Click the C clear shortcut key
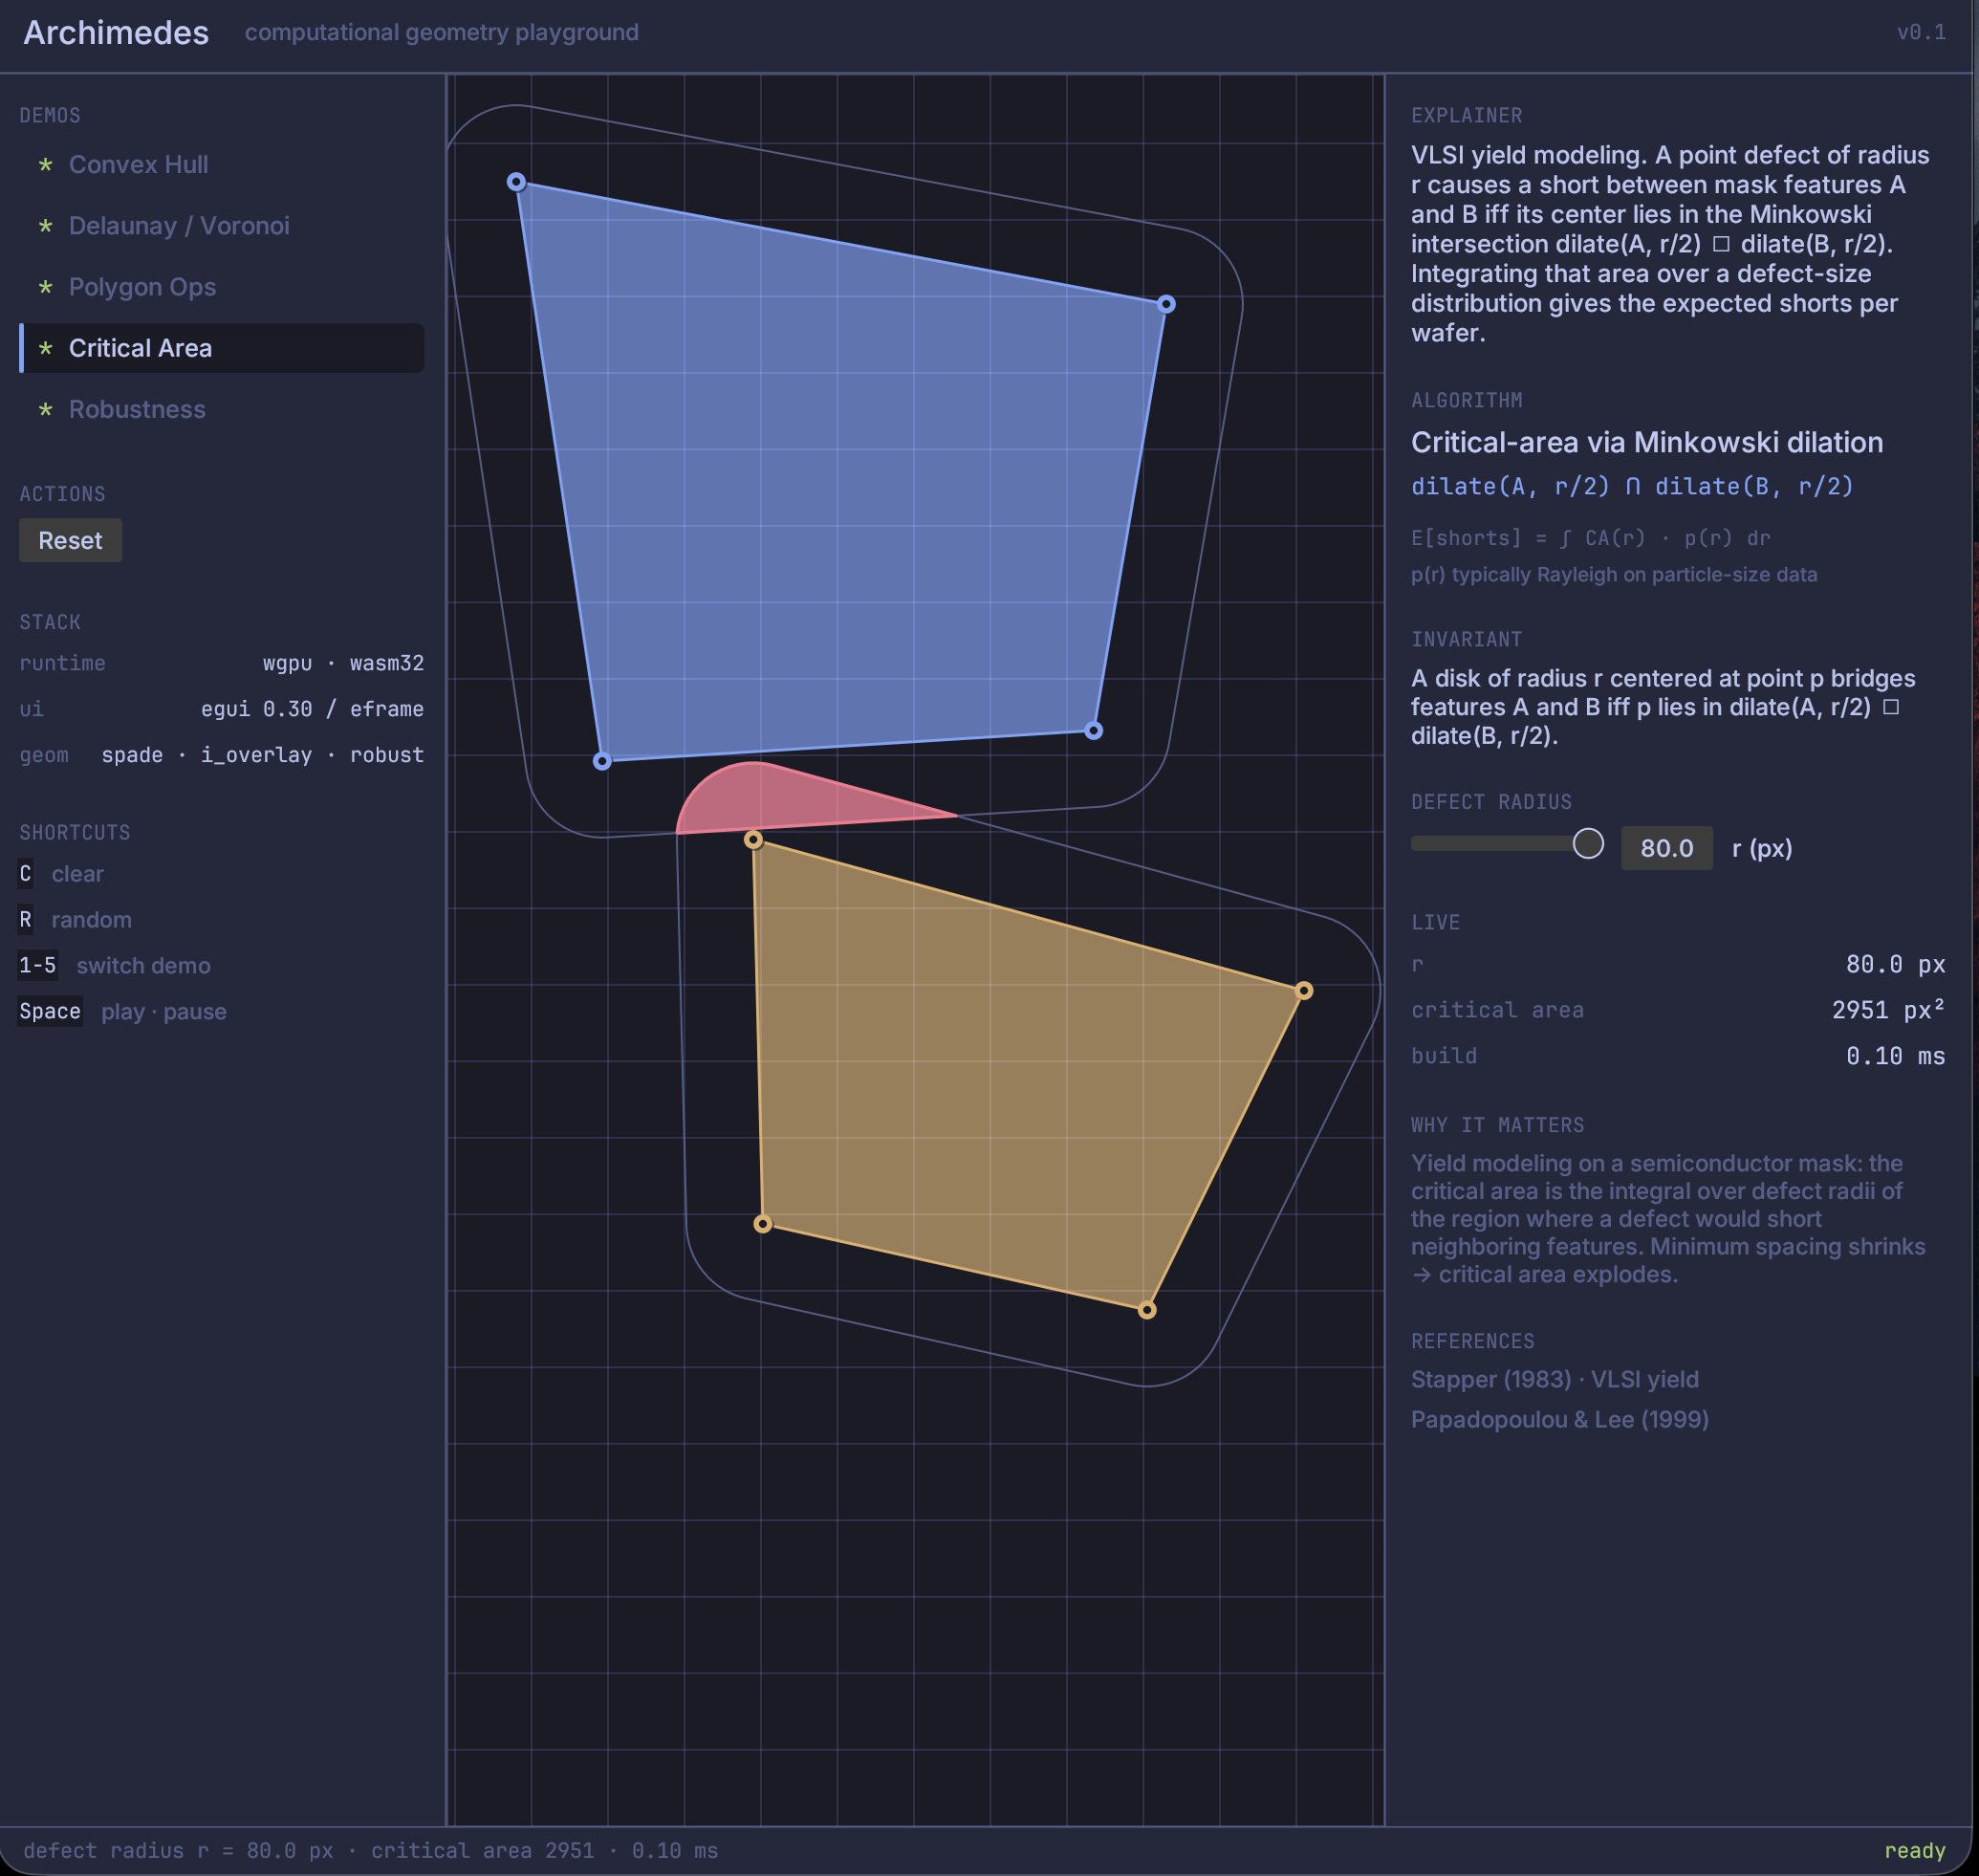Image resolution: width=1979 pixels, height=1876 pixels. point(26,874)
